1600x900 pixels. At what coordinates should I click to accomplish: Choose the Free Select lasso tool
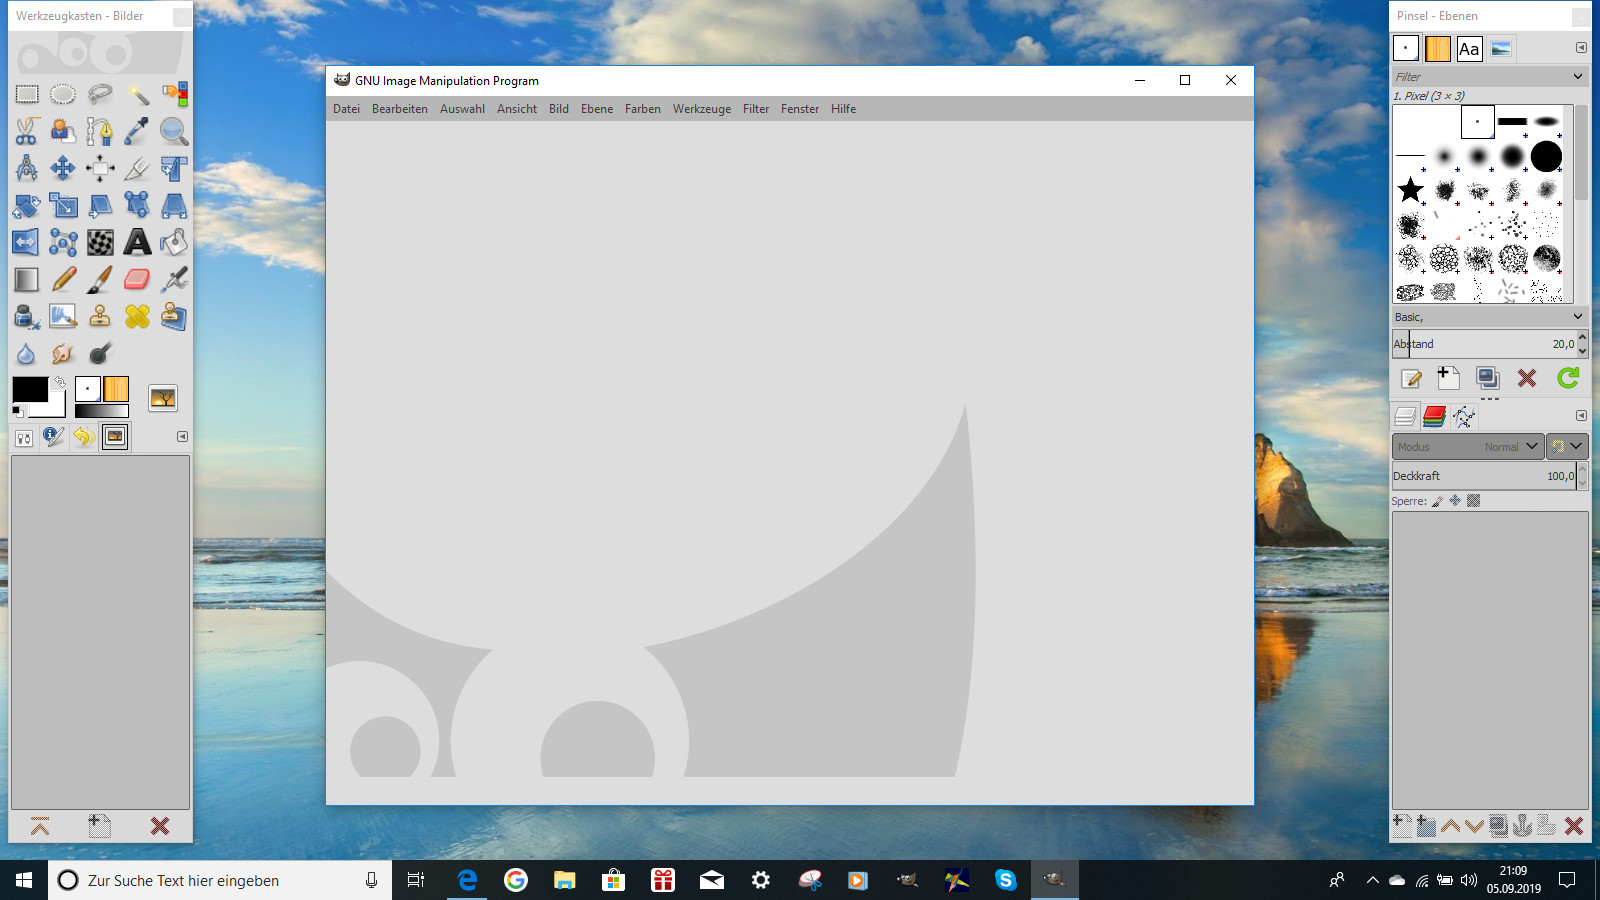pyautogui.click(x=100, y=95)
